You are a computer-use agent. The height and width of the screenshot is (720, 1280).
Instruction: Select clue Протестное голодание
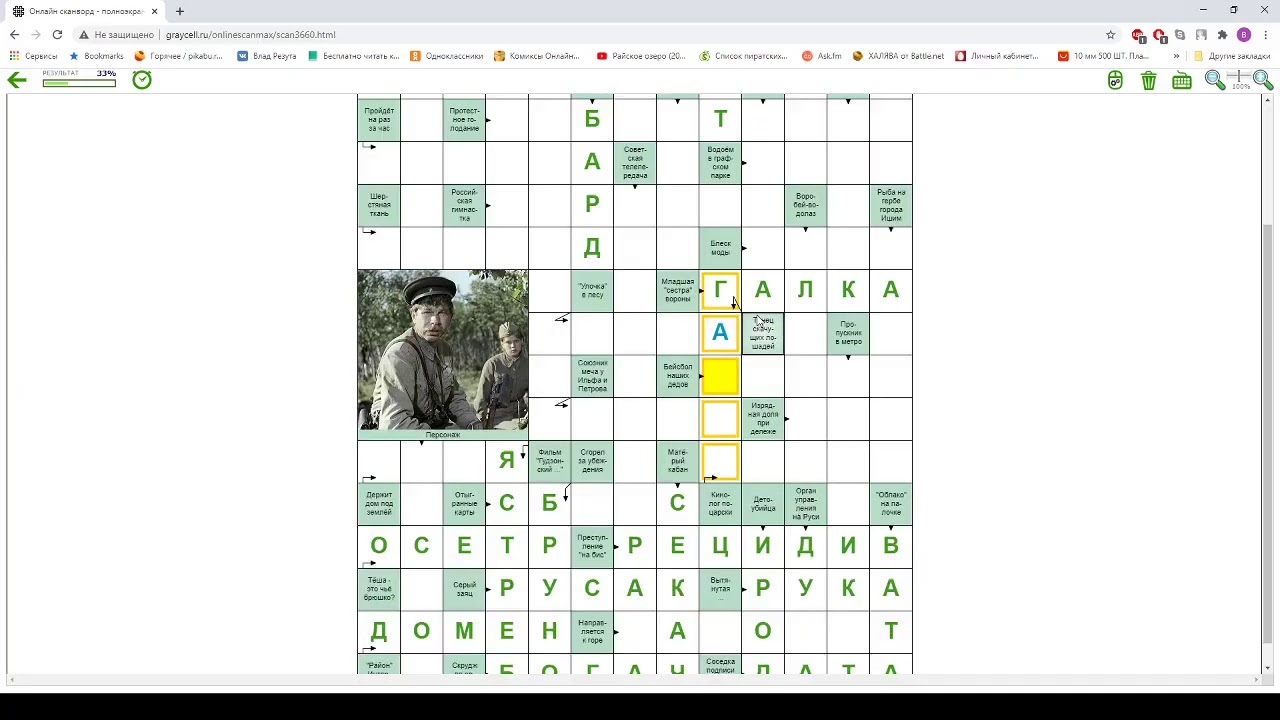point(464,120)
